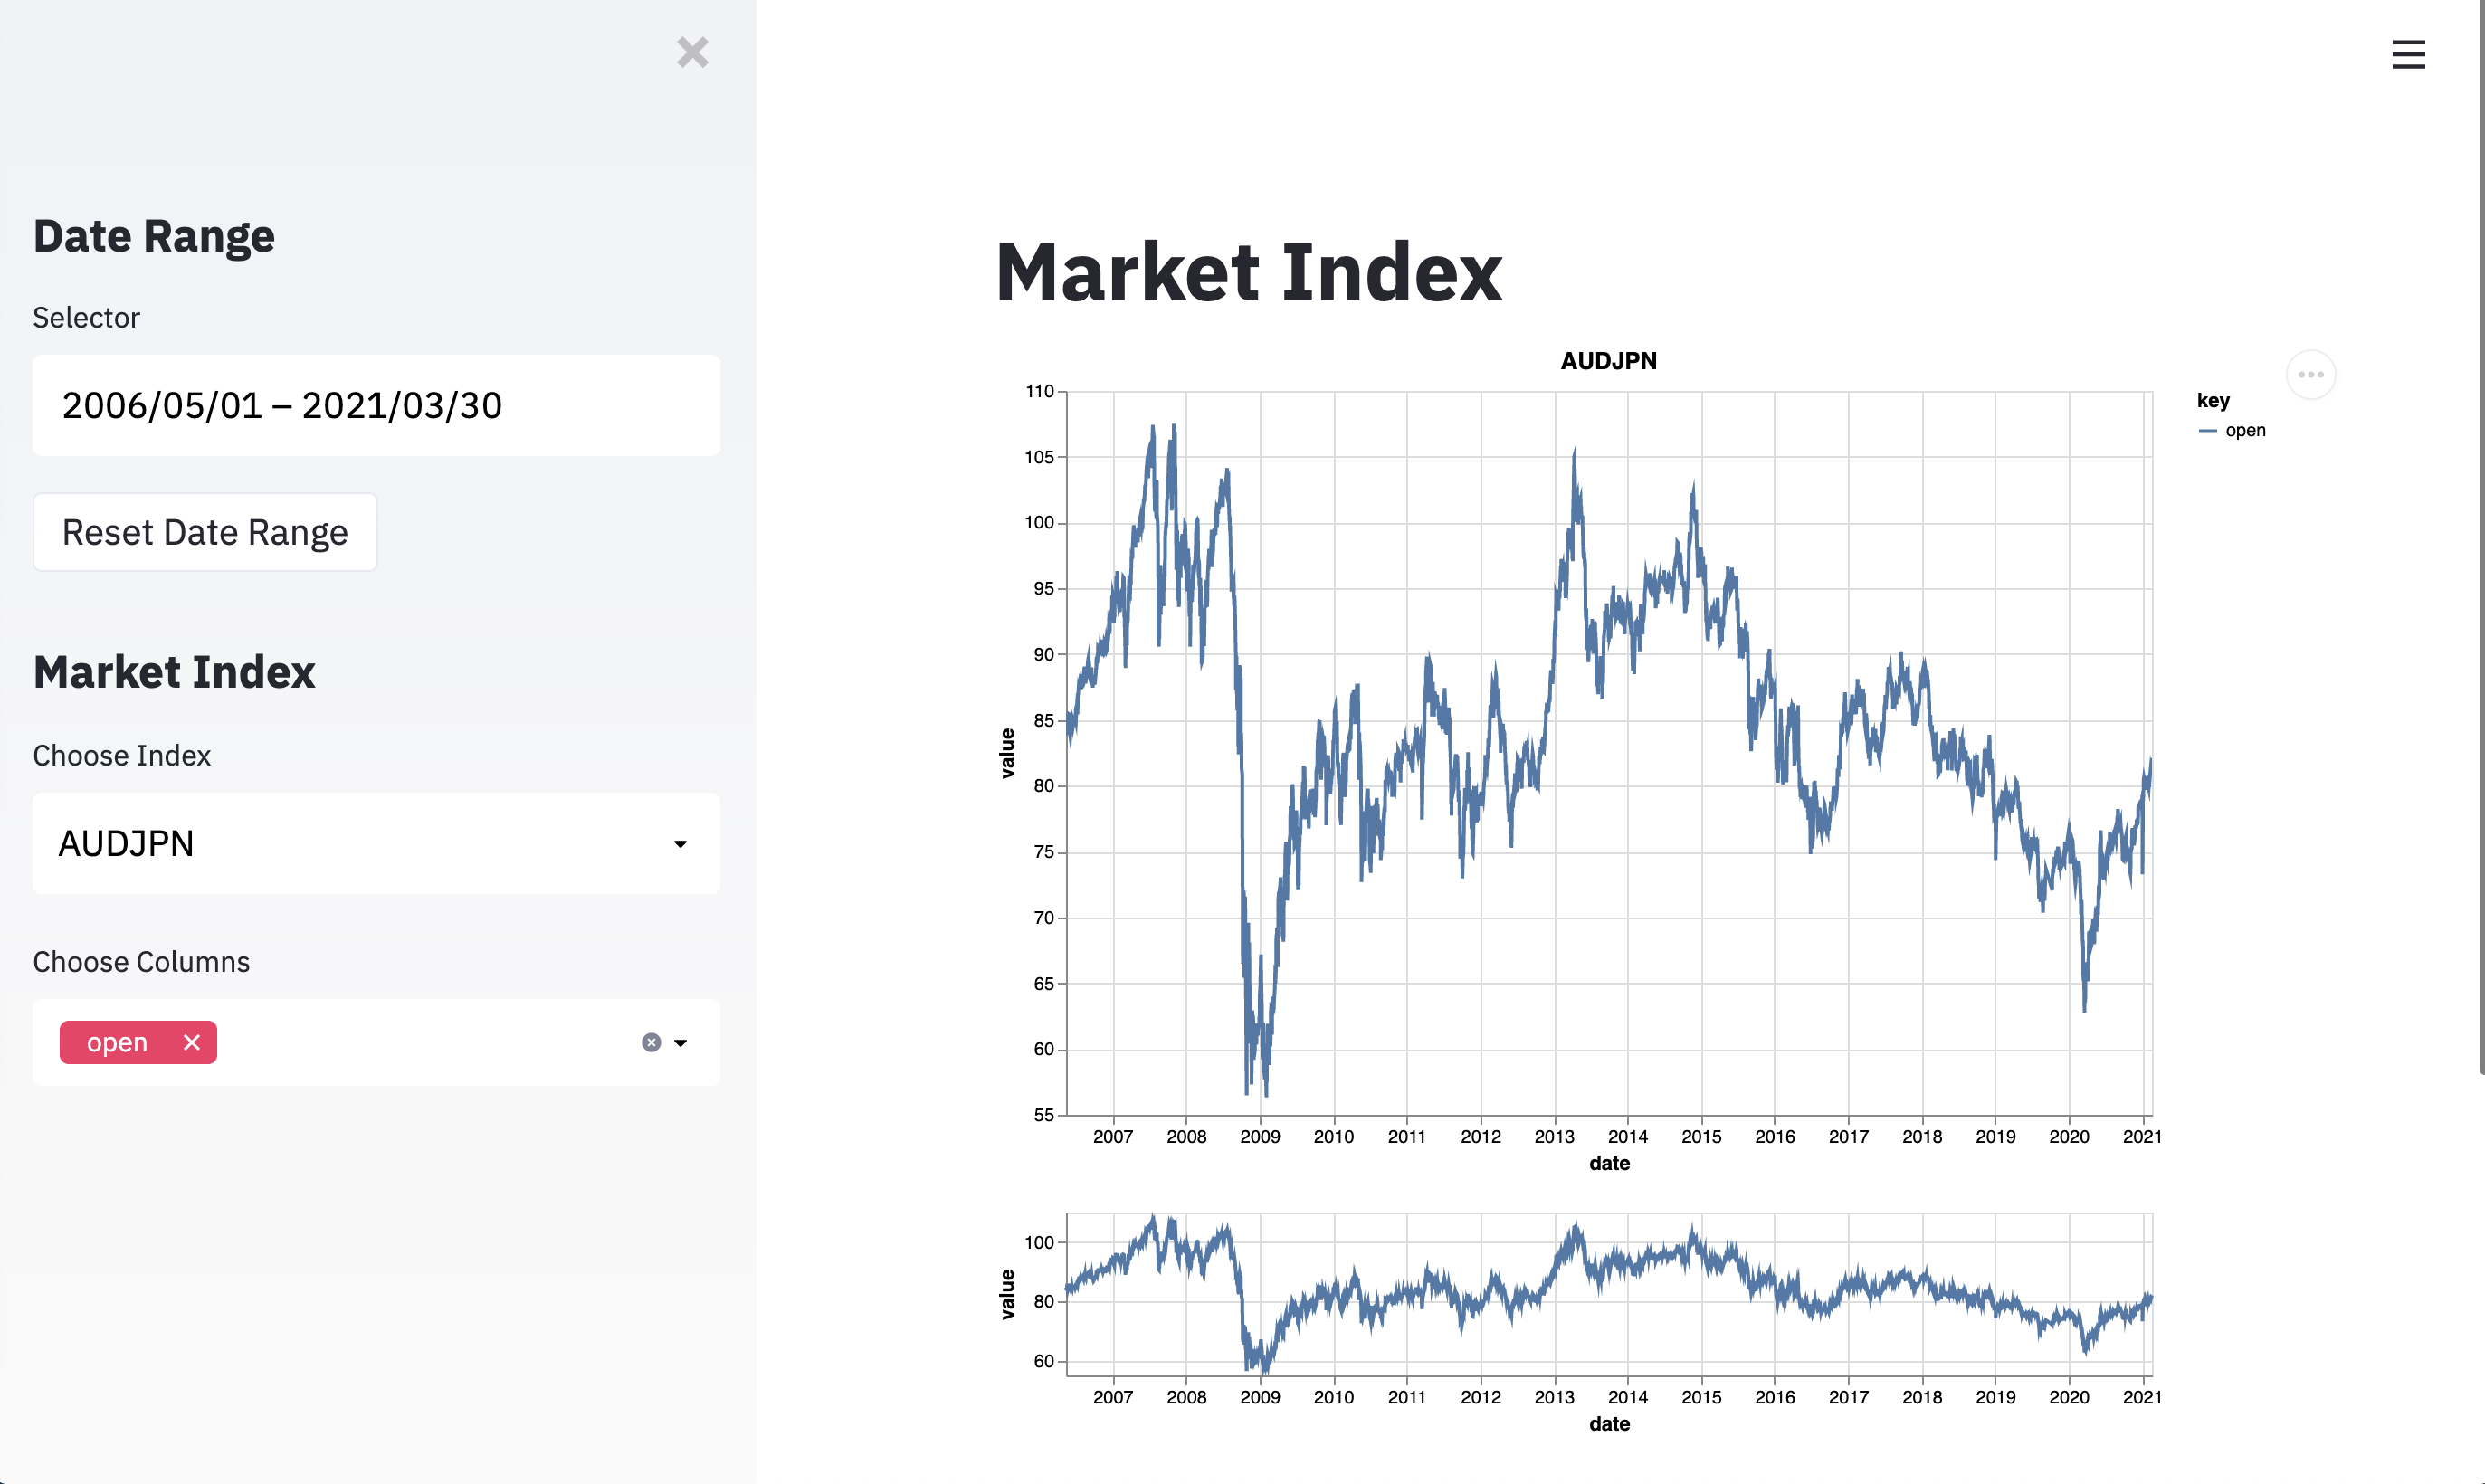Viewport: 2485px width, 1484px height.
Task: Clear all selected columns with circle-x icon
Action: [651, 1042]
